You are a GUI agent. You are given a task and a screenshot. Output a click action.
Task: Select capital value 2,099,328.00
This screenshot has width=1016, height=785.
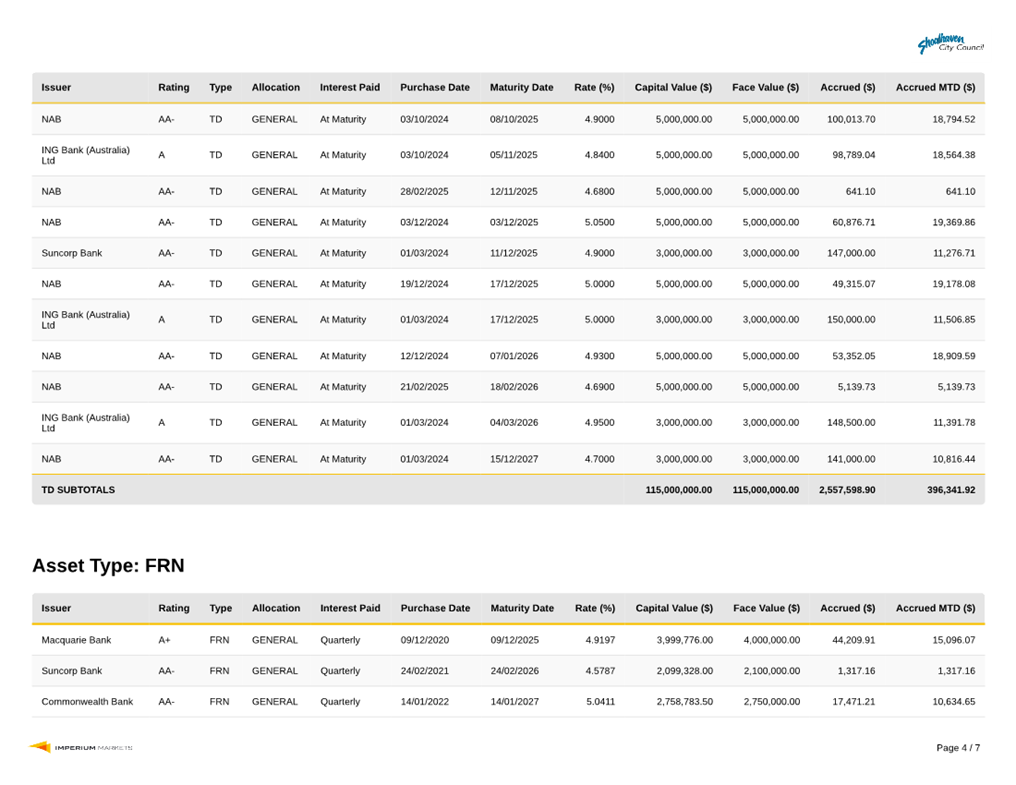pos(684,671)
